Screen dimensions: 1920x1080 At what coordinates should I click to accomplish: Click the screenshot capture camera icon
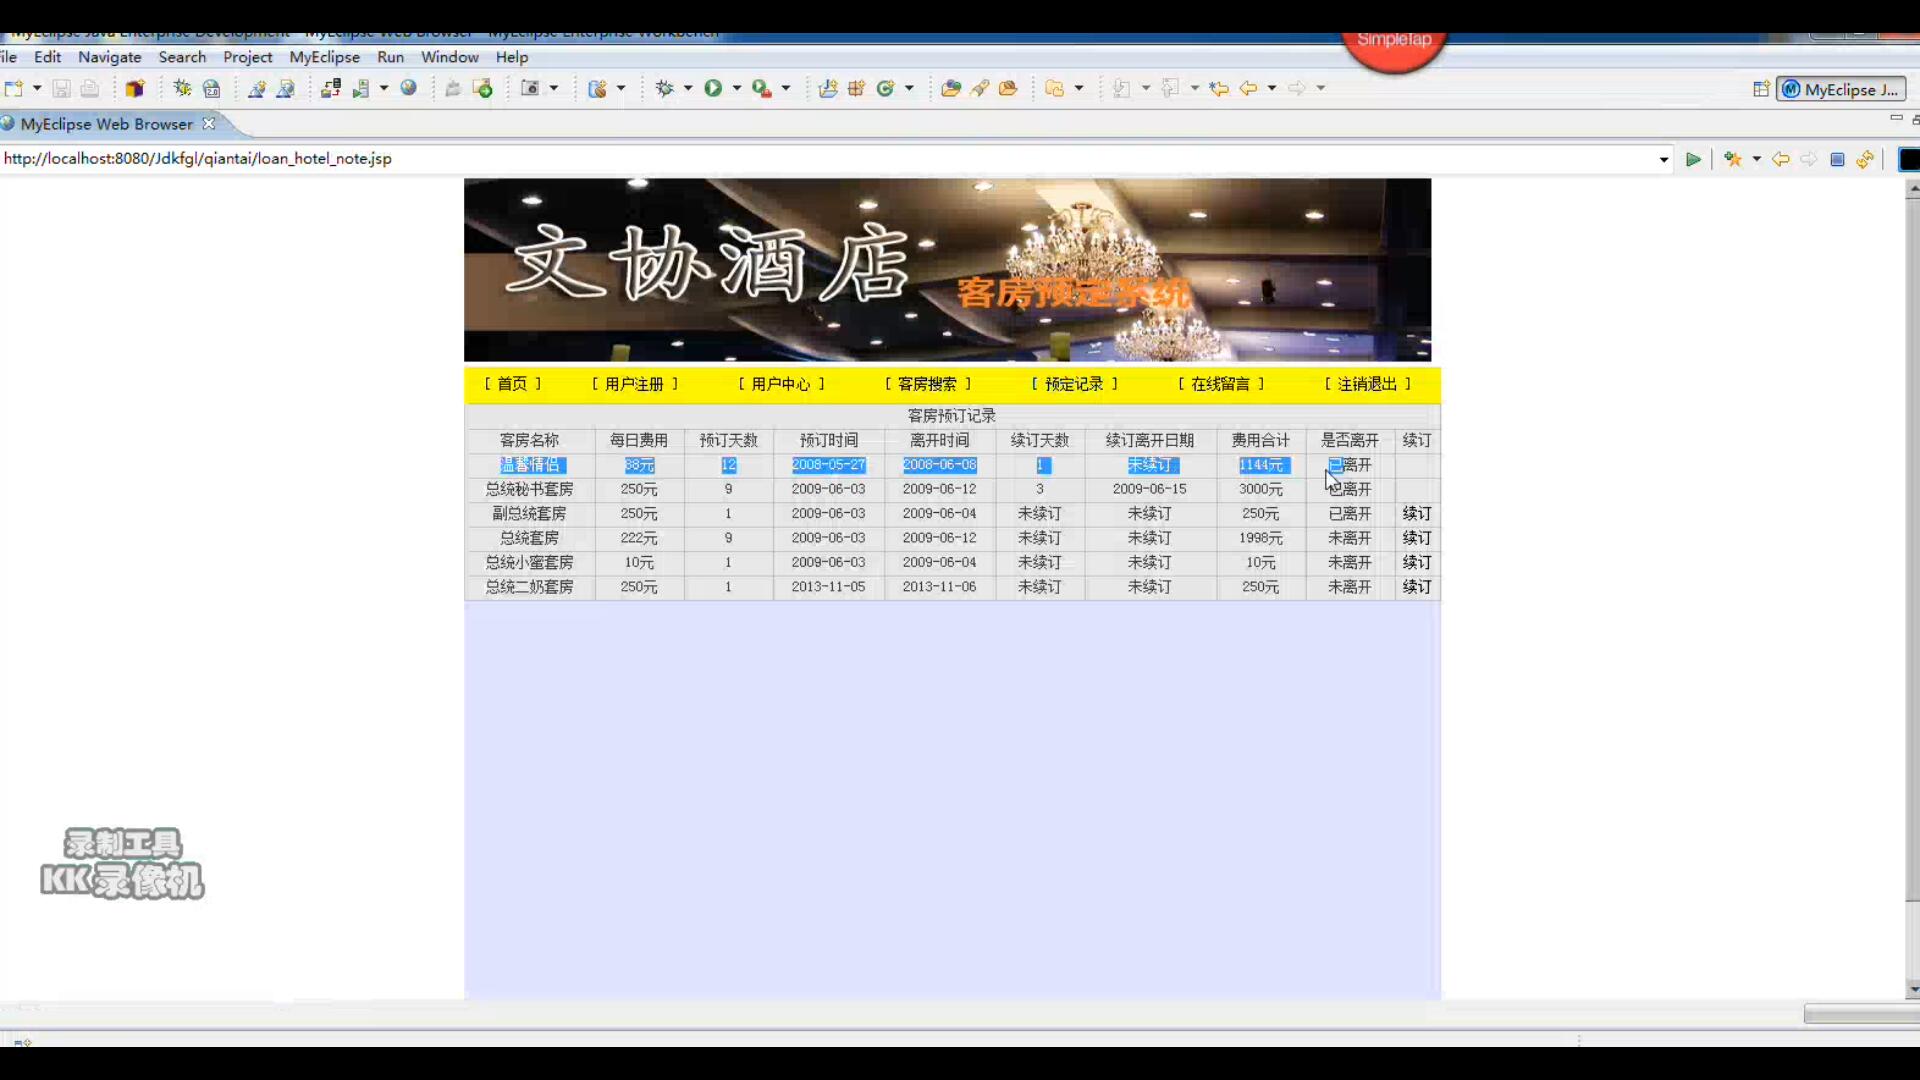531,88
